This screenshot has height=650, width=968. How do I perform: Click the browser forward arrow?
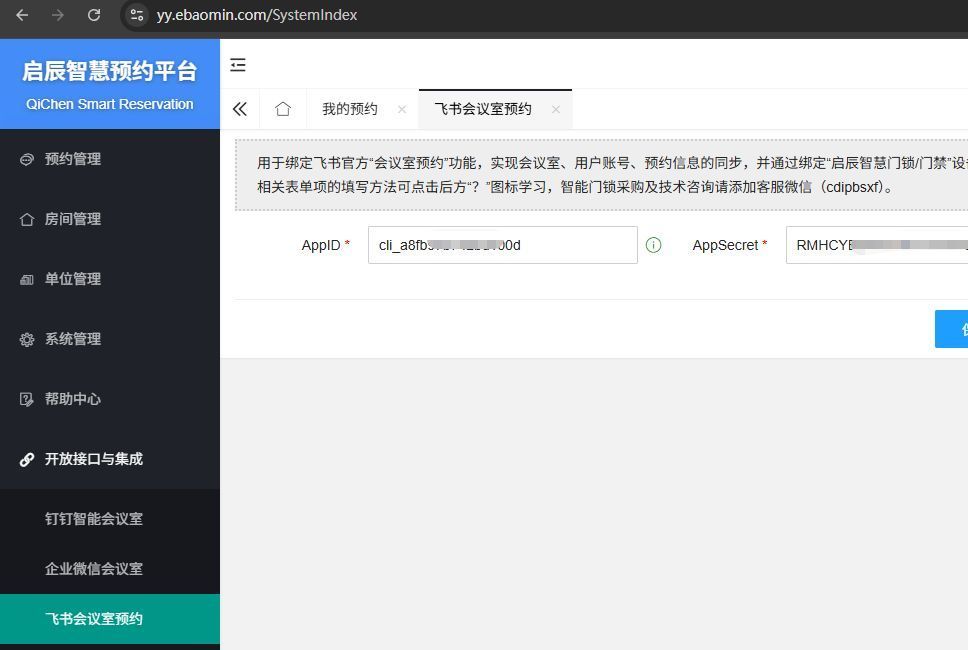(x=58, y=15)
